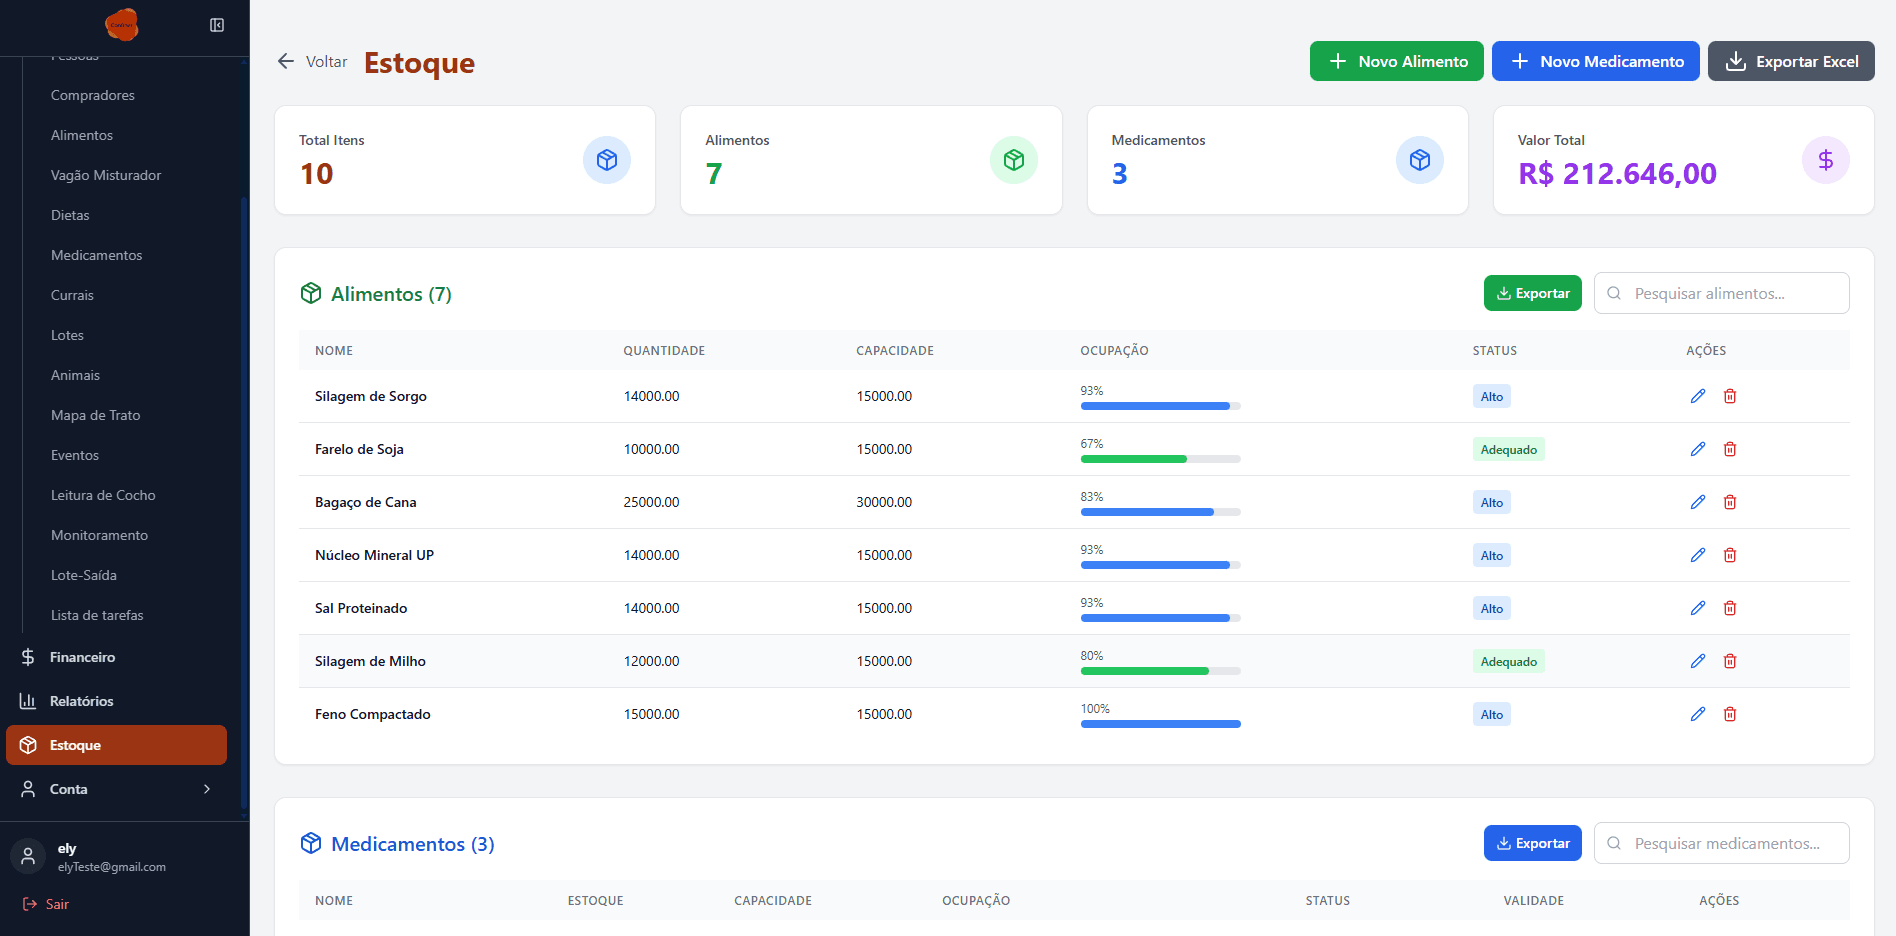Open edit pencil for Sal Proteinado
1896x936 pixels.
(x=1697, y=608)
